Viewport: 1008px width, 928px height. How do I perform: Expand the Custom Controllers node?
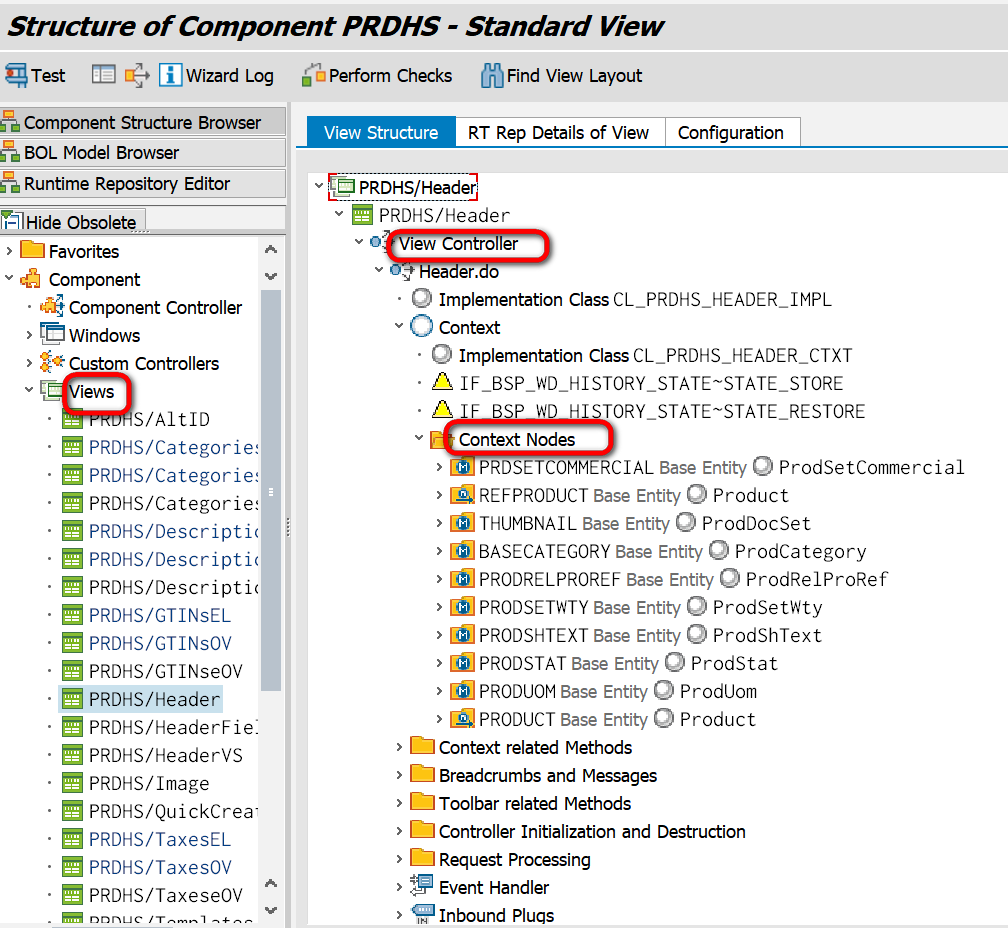tap(29, 362)
